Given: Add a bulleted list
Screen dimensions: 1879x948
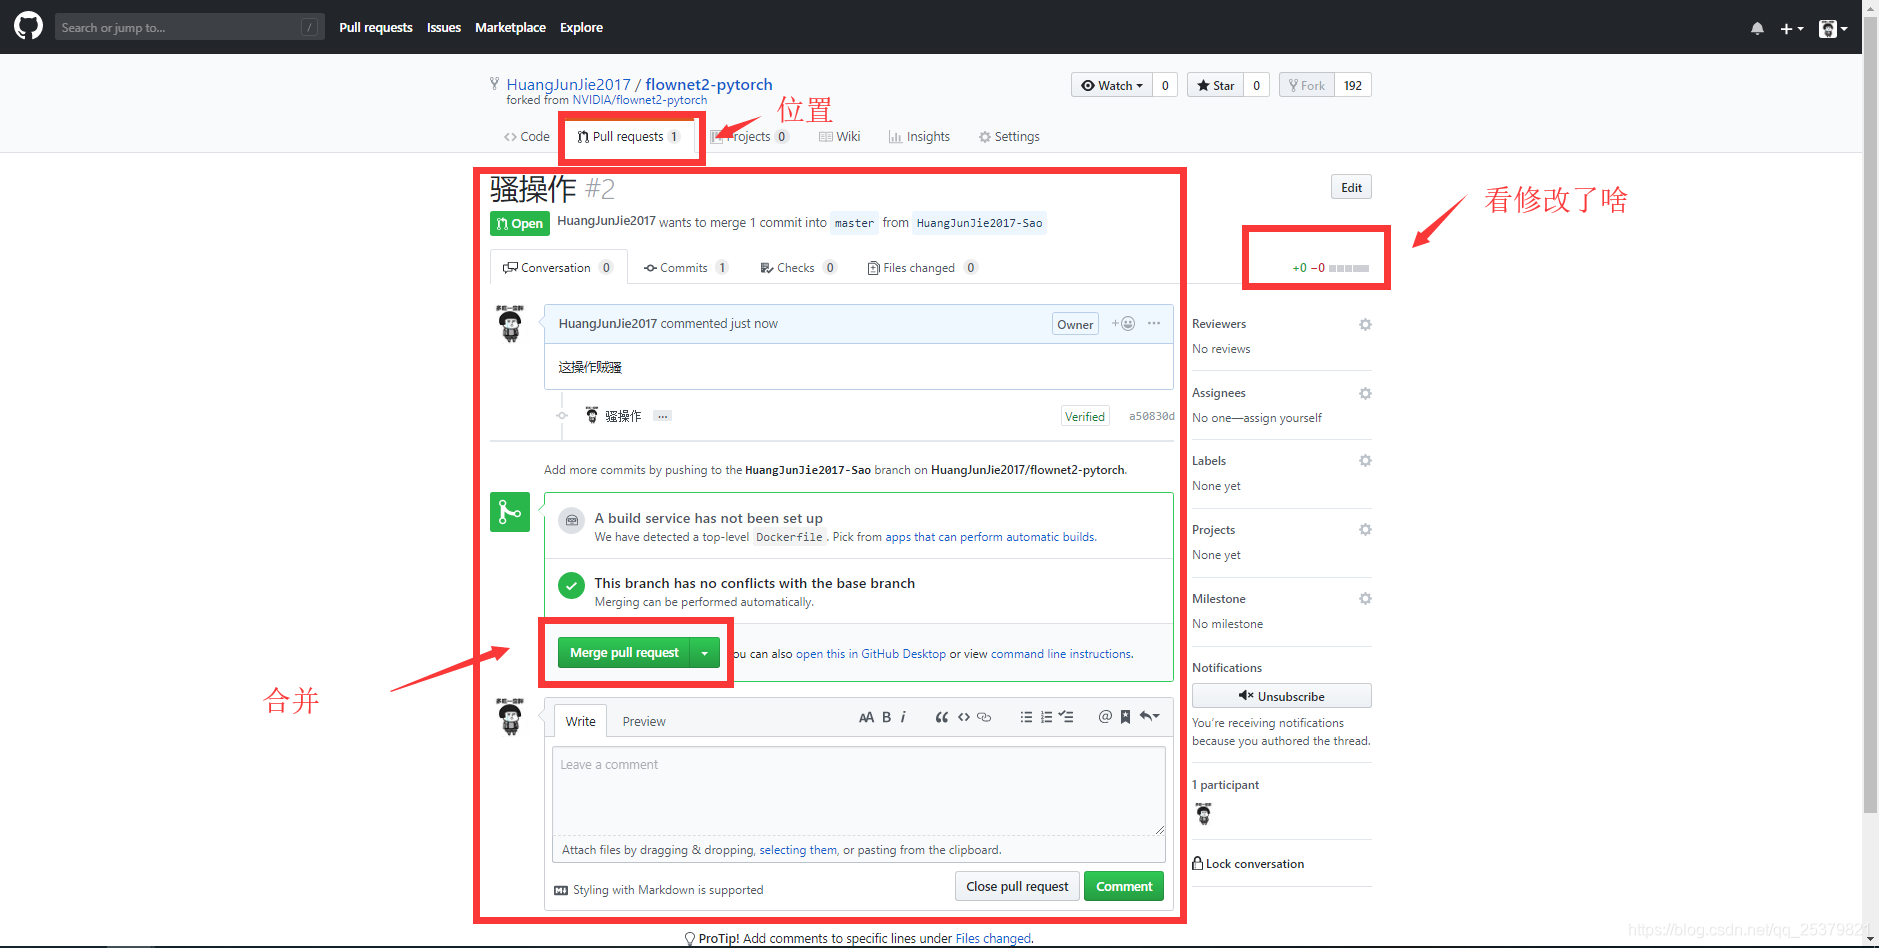Looking at the screenshot, I should pos(1026,717).
